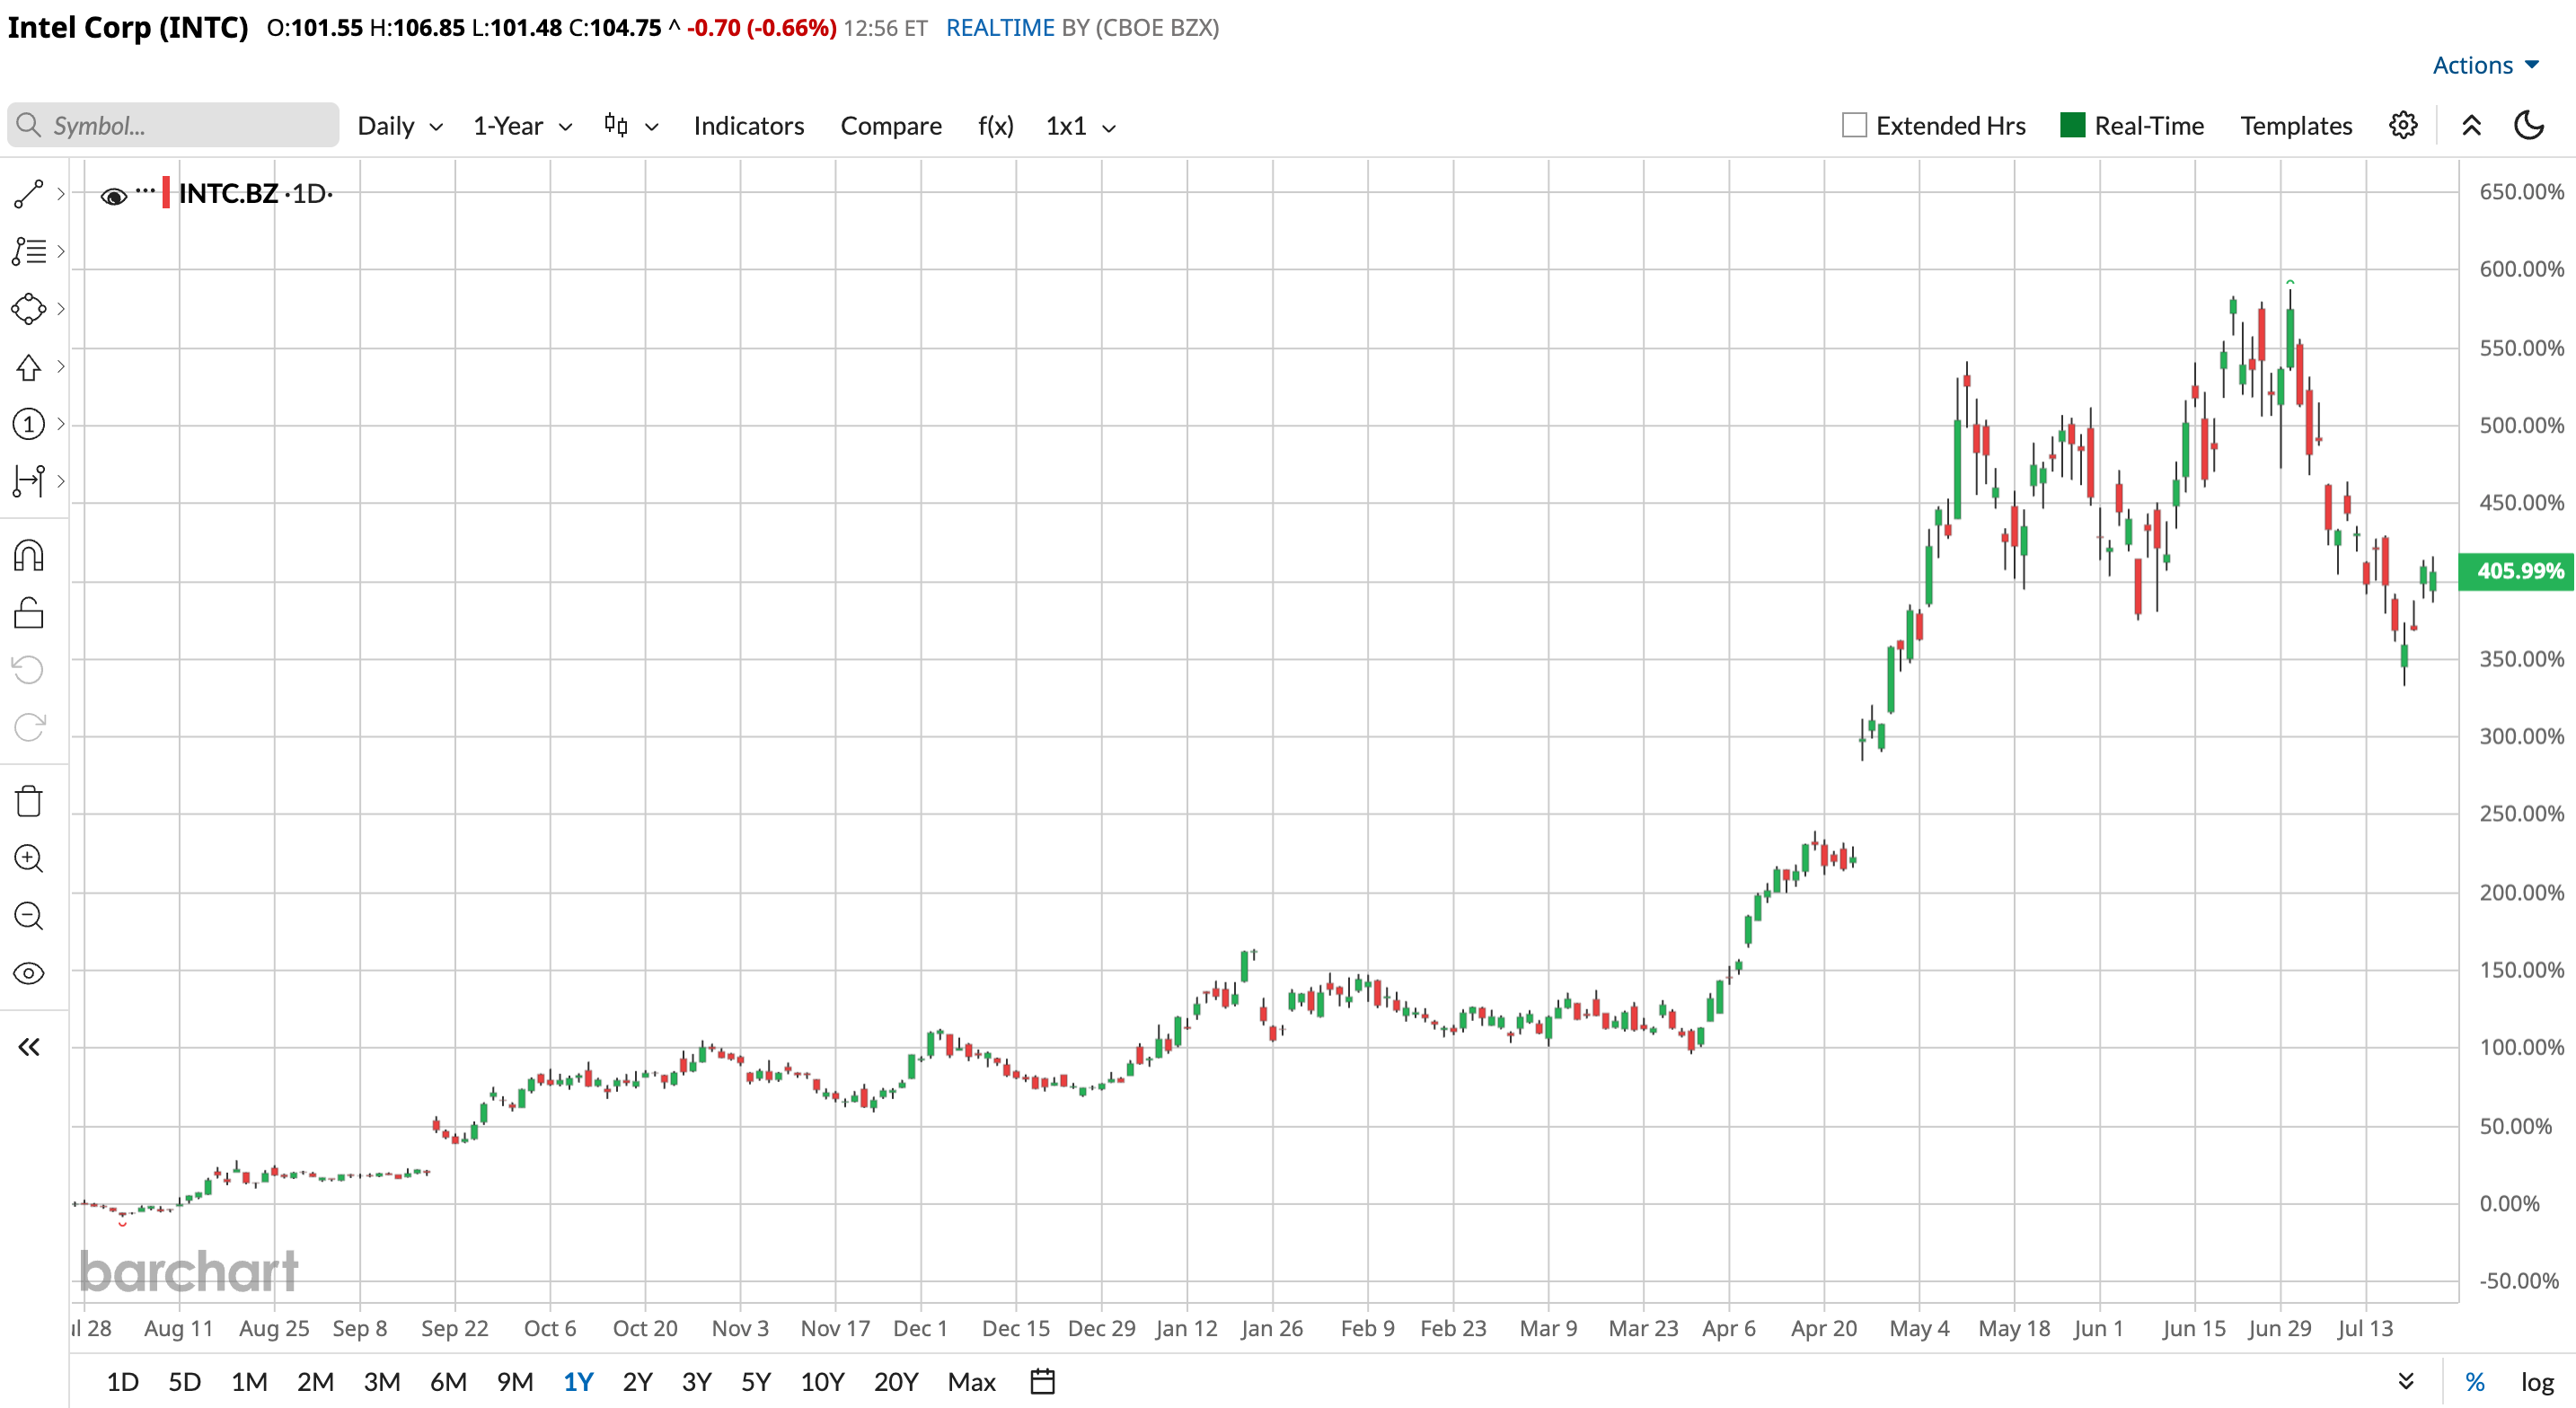Open the Daily frequency dropdown
This screenshot has width=2576, height=1408.
click(x=400, y=126)
